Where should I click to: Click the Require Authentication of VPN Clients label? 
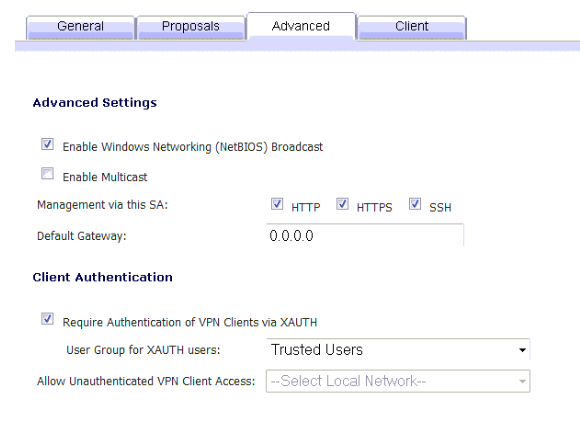coord(190,322)
